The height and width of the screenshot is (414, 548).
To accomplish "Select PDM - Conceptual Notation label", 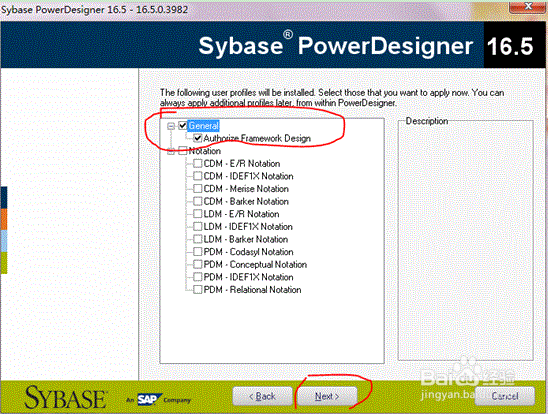I will (255, 264).
